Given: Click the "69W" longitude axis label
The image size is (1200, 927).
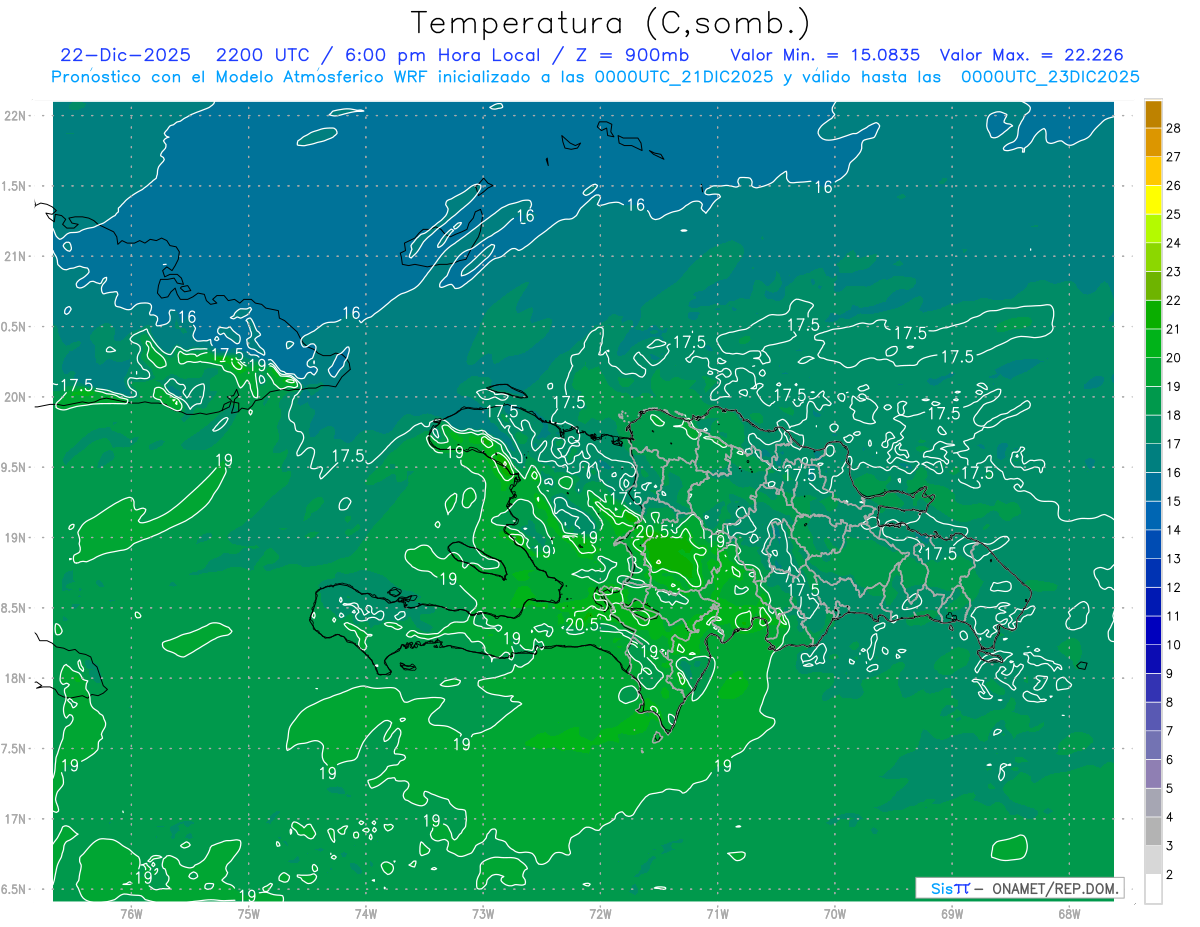Looking at the screenshot, I should pyautogui.click(x=952, y=913).
